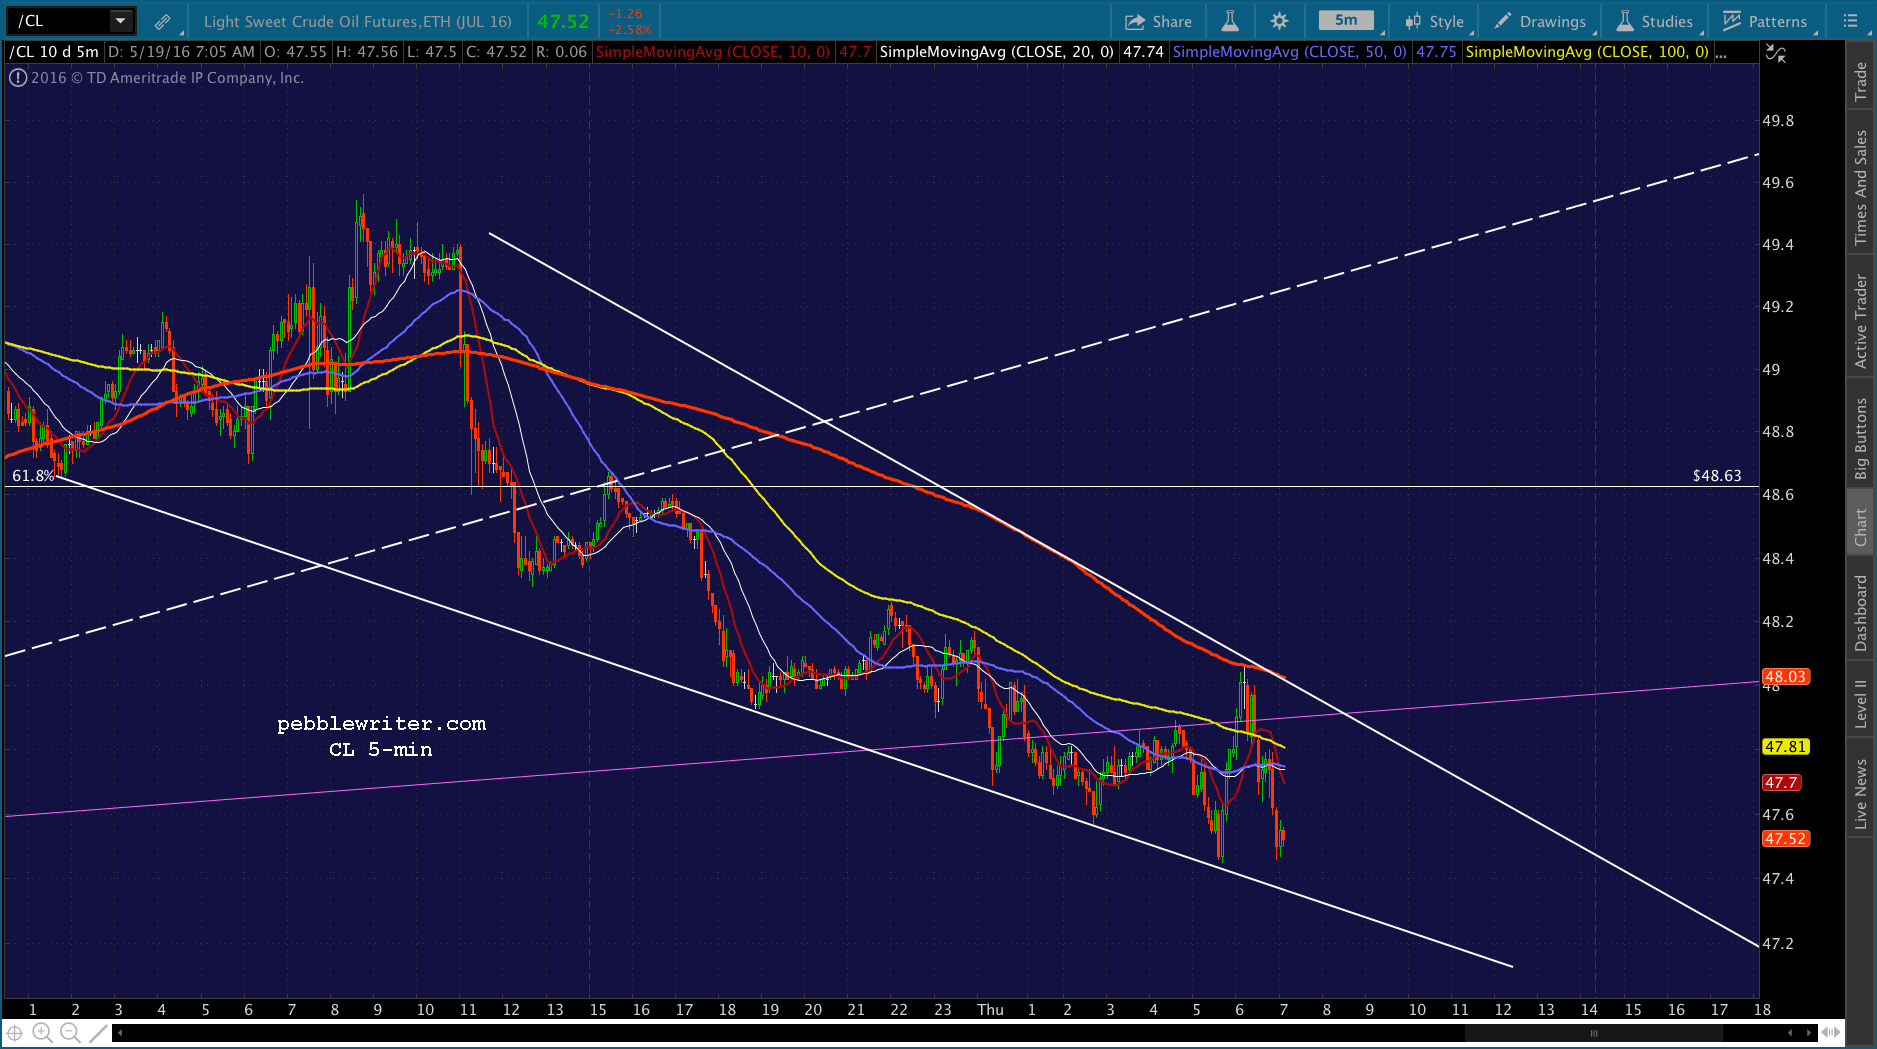Viewport: 1877px width, 1049px height.
Task: Select the line drawing tool icon
Action: [x=98, y=1033]
